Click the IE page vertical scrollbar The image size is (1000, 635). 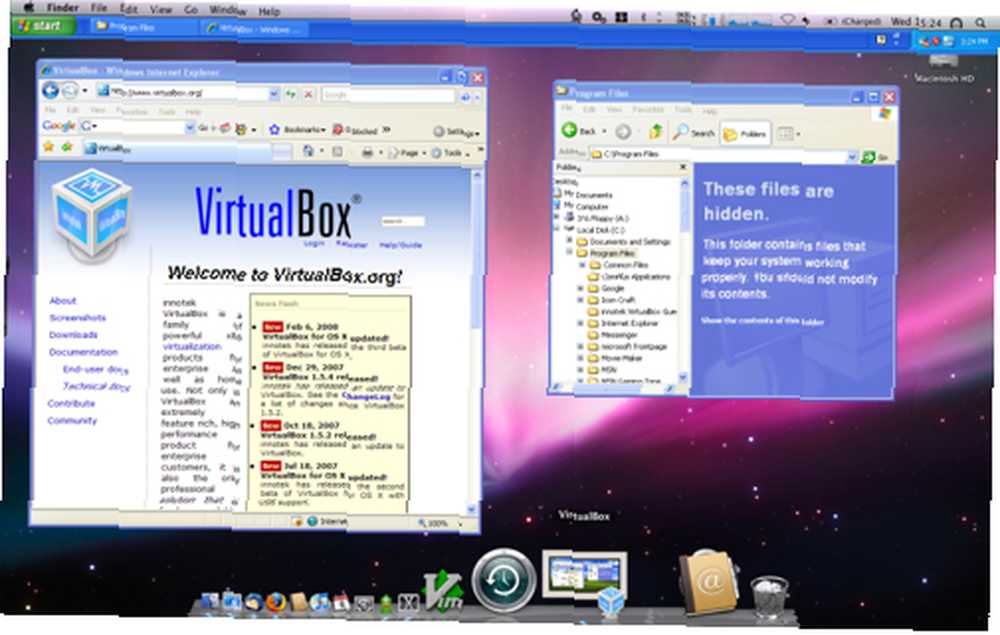(x=474, y=341)
